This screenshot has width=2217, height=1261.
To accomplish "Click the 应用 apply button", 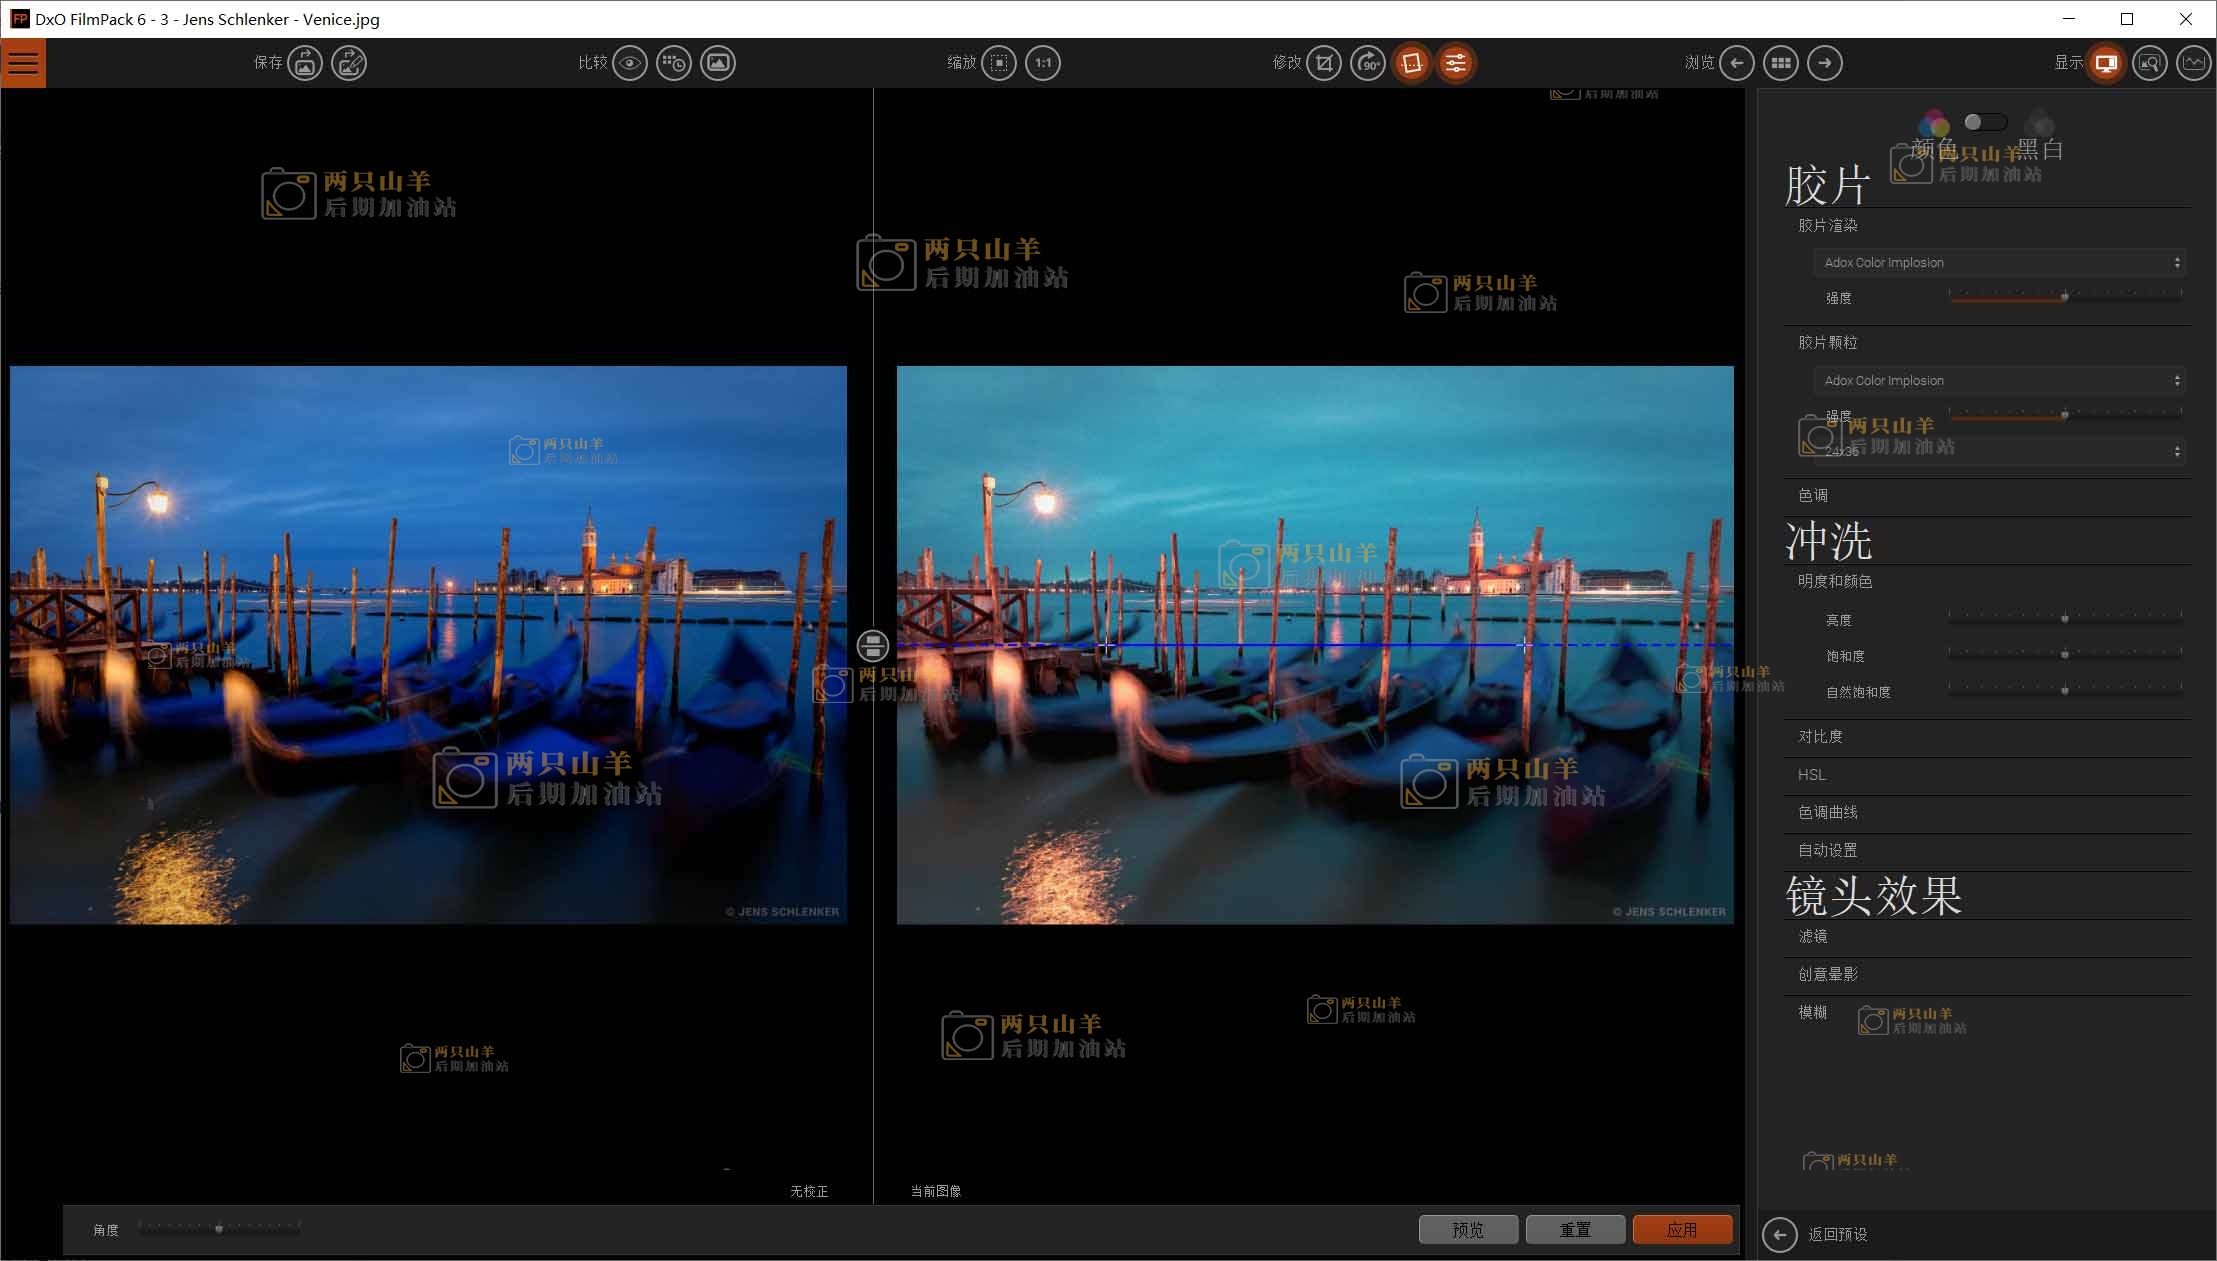I will click(x=1682, y=1230).
